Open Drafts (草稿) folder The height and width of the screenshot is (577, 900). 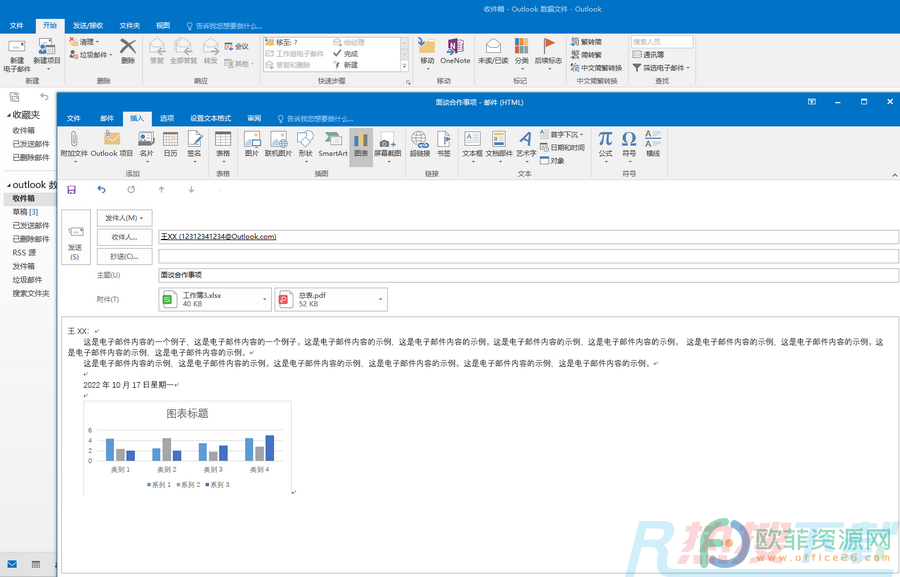25,212
